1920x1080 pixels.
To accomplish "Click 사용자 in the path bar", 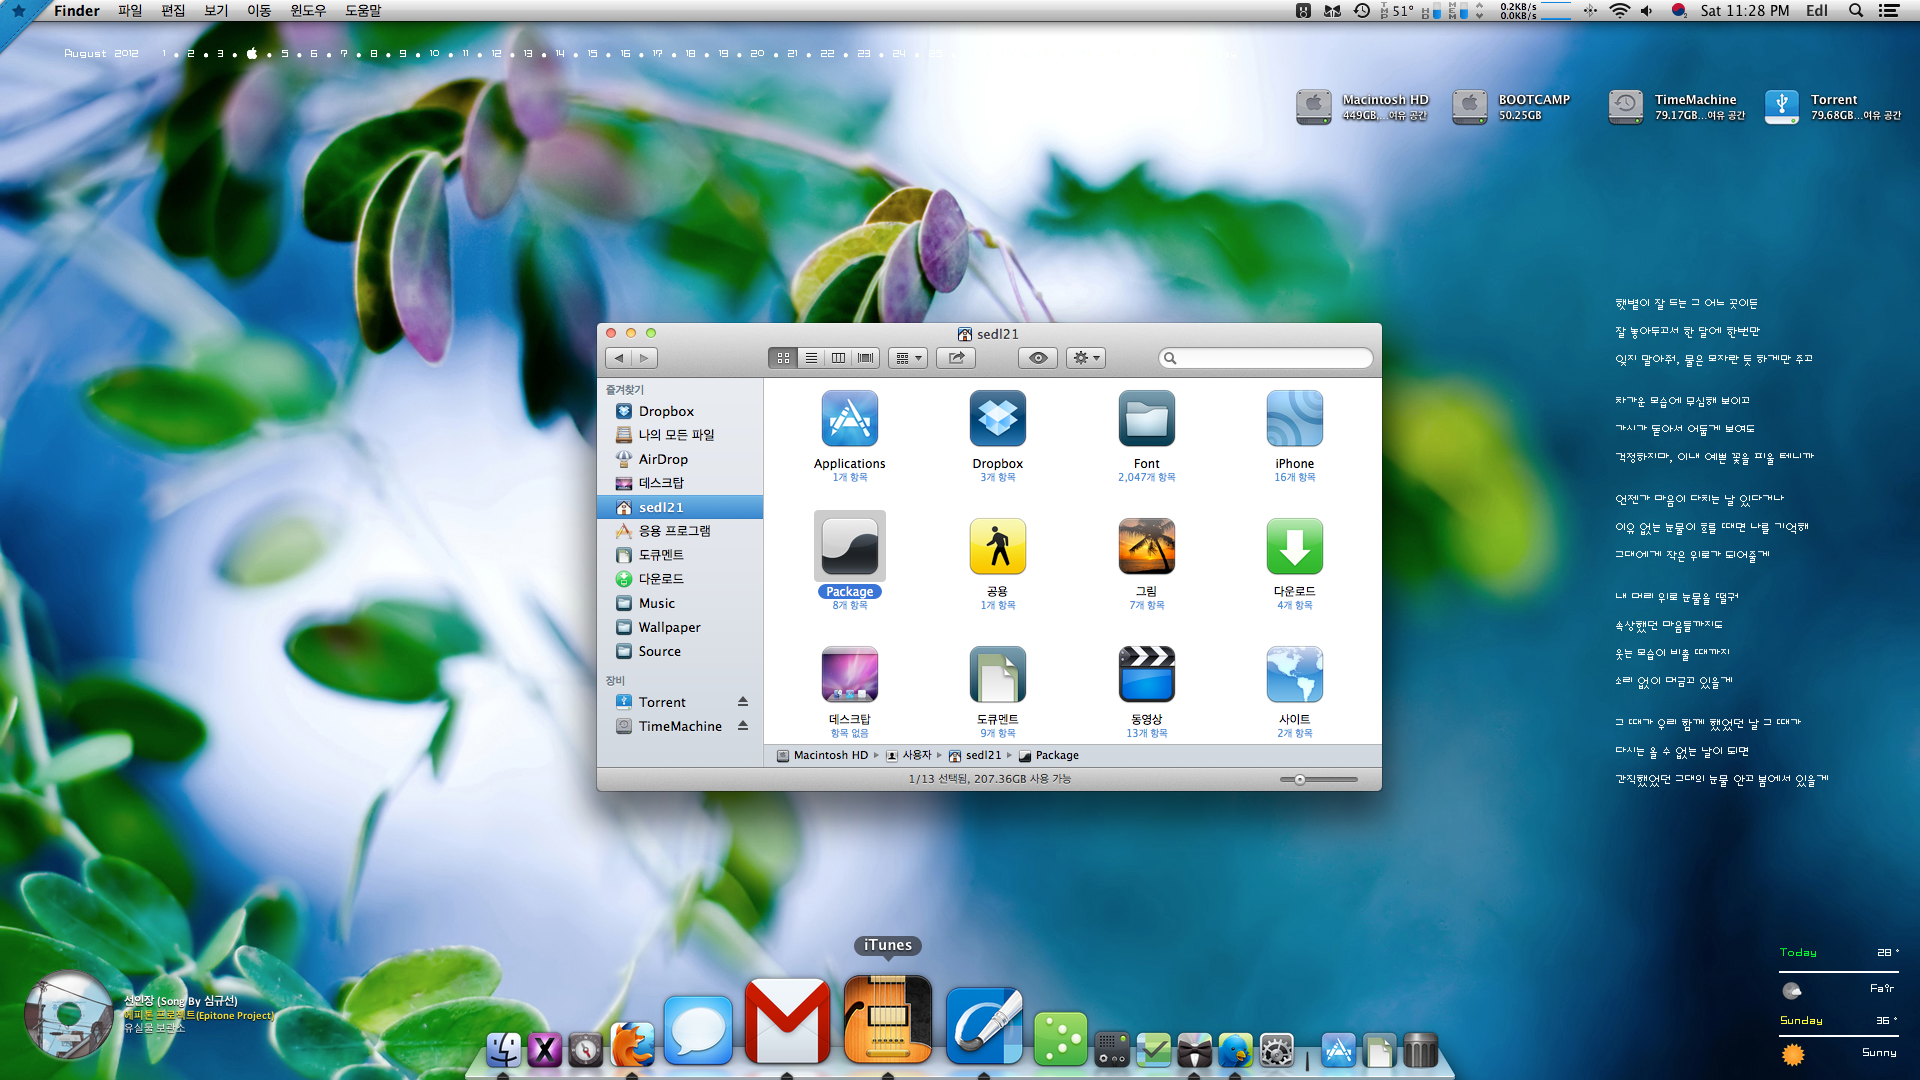I will click(909, 755).
